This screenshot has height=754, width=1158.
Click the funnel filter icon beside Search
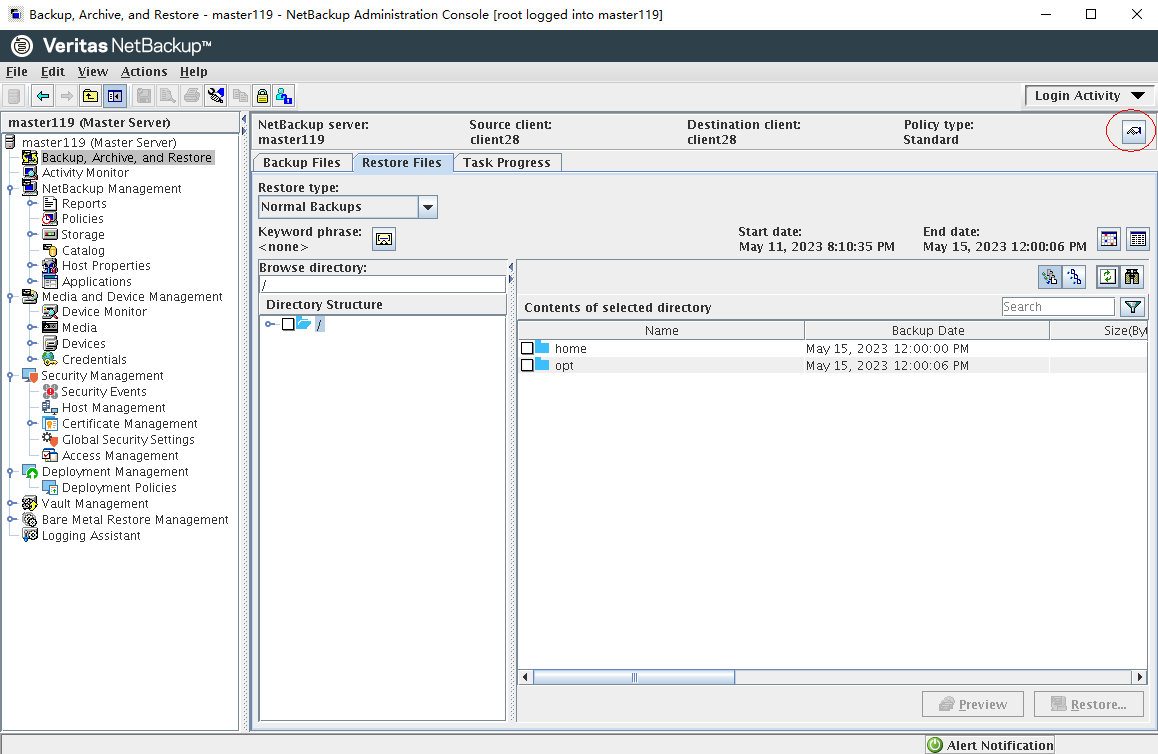pyautogui.click(x=1132, y=307)
